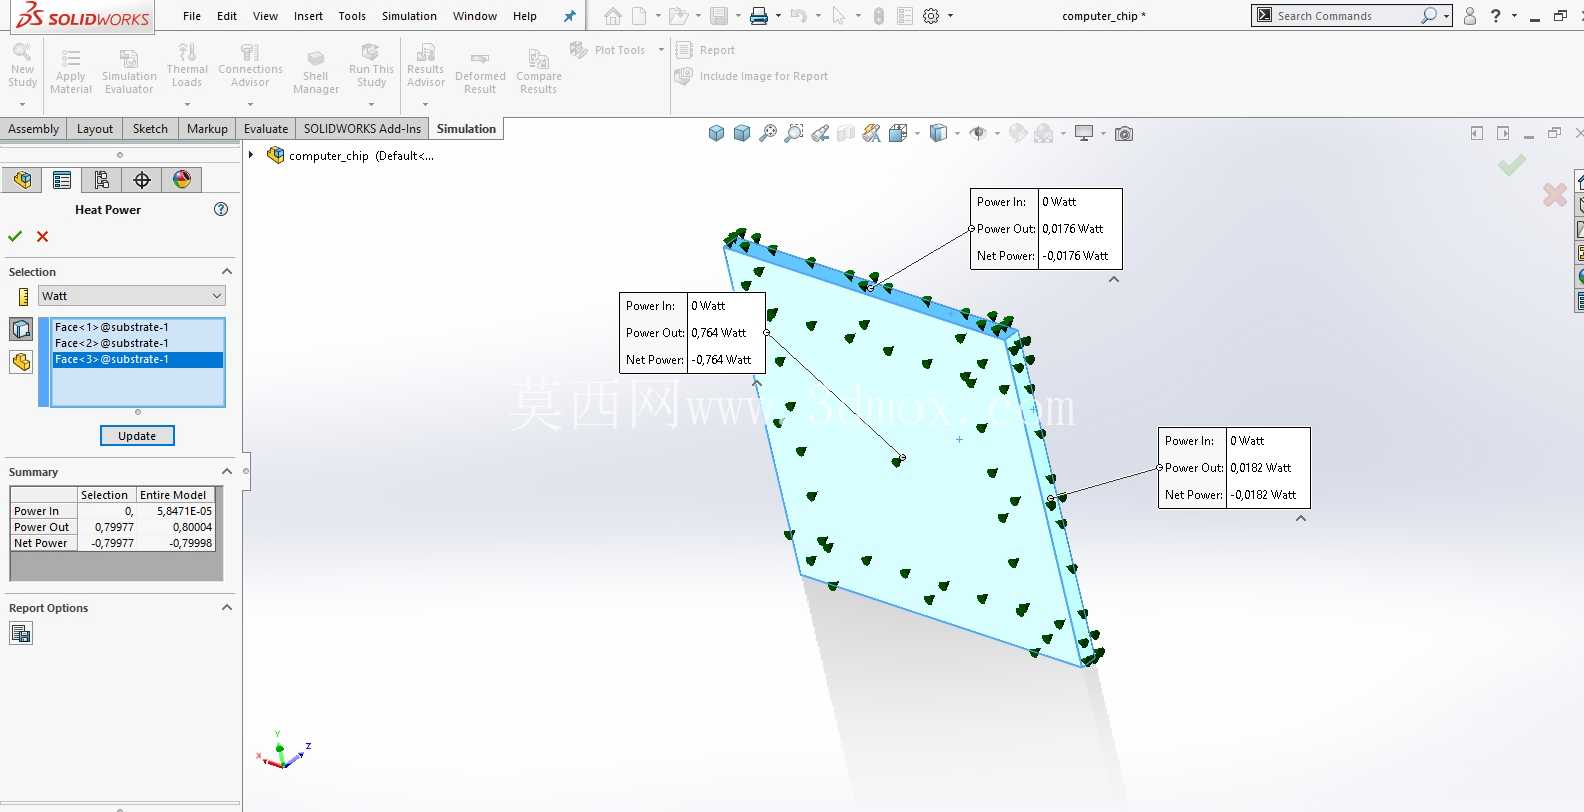This screenshot has width=1584, height=812.
Task: Switch to the PropertyManager tab icon
Action: pyautogui.click(x=62, y=180)
